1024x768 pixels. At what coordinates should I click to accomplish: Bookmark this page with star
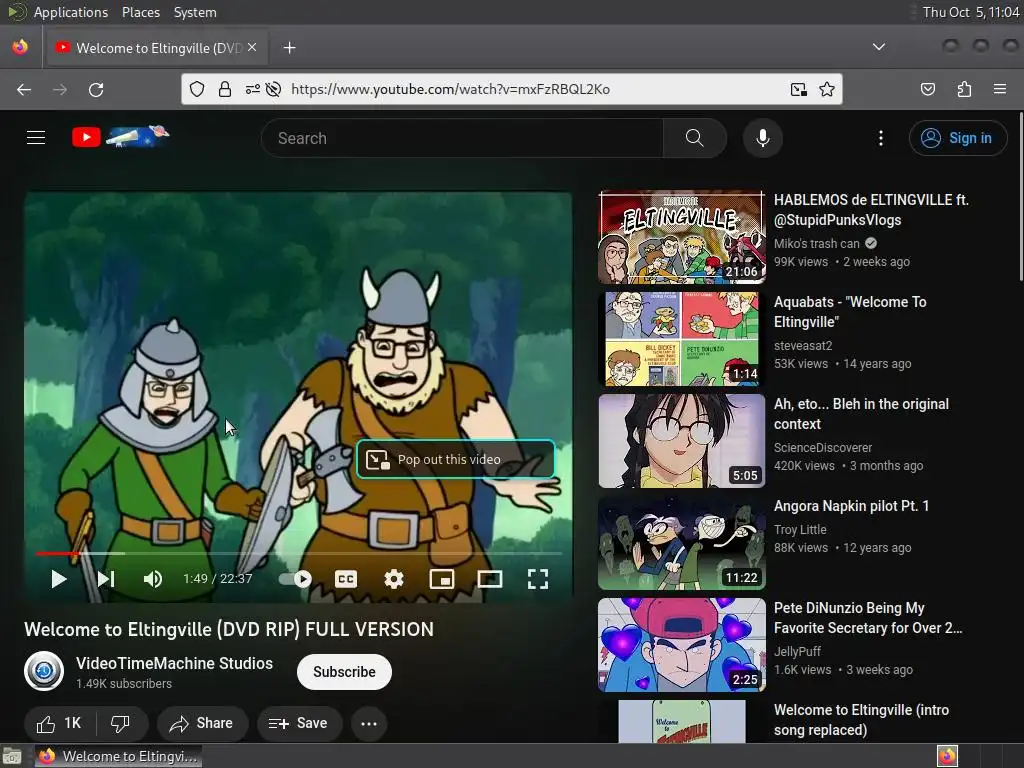point(827,89)
